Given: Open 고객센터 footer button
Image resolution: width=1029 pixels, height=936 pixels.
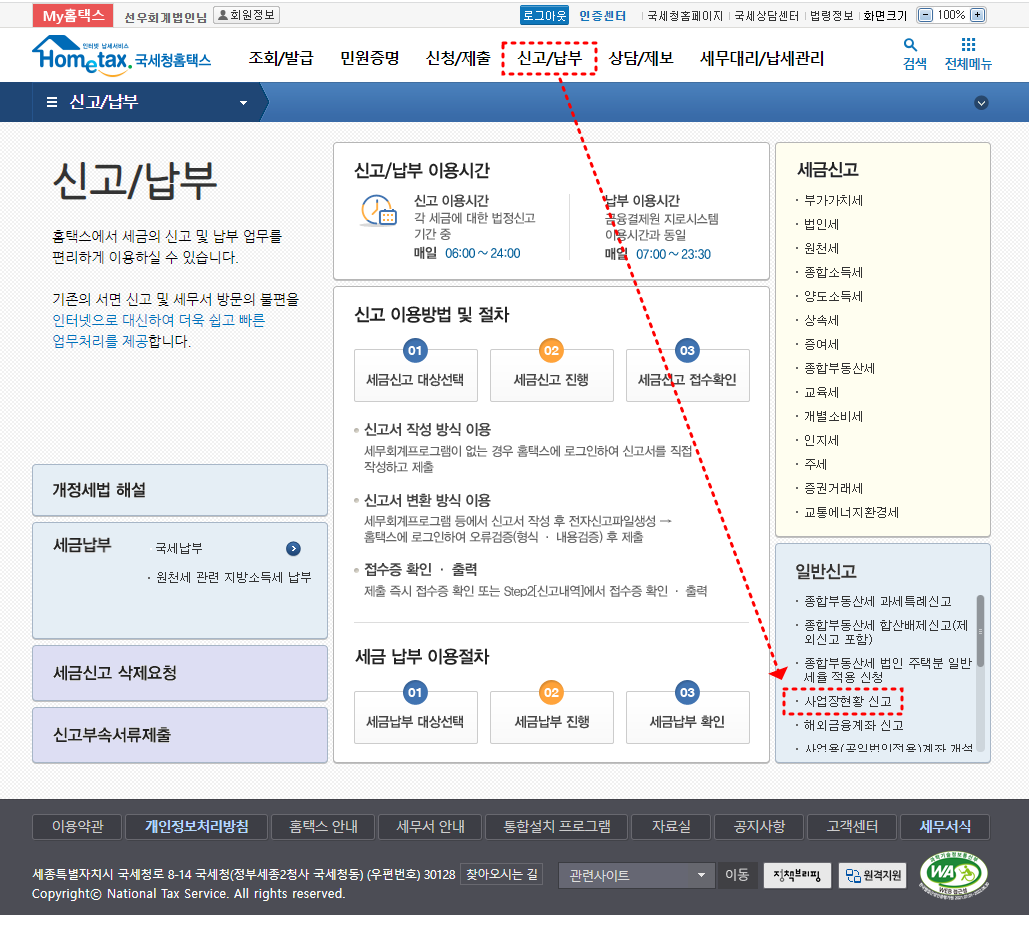Looking at the screenshot, I should click(852, 827).
